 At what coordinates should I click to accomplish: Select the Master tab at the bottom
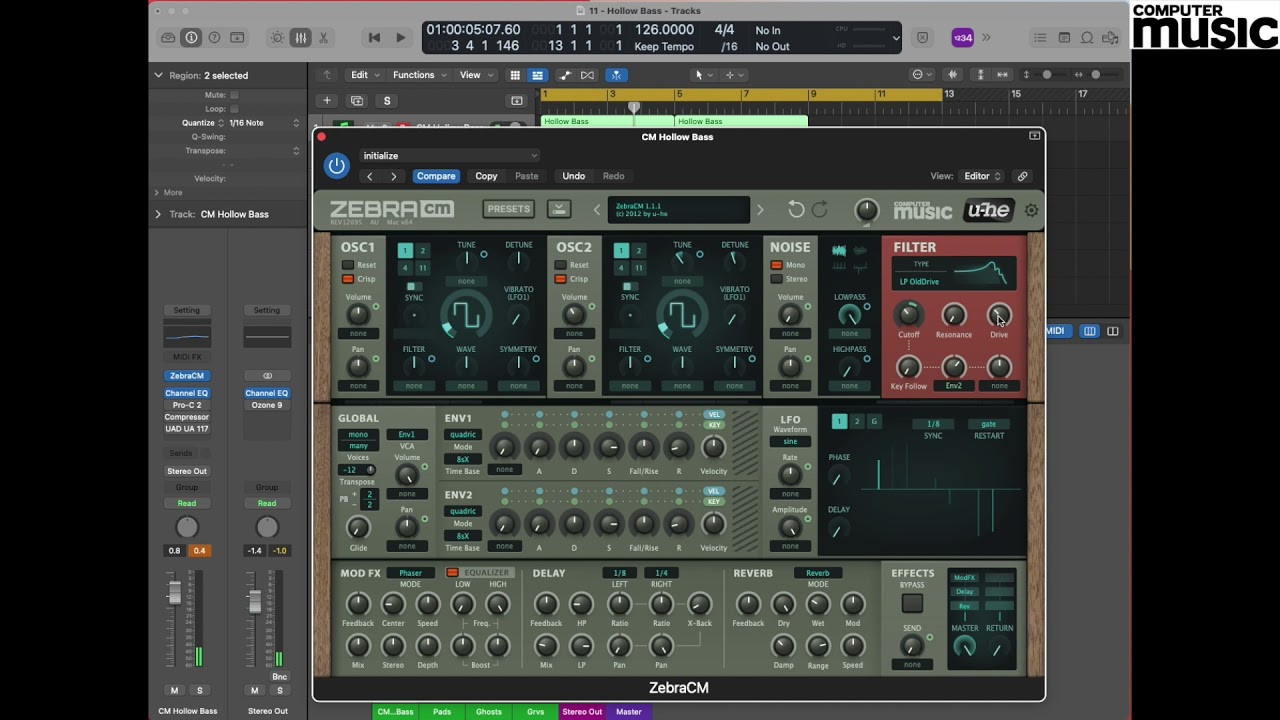coord(629,712)
